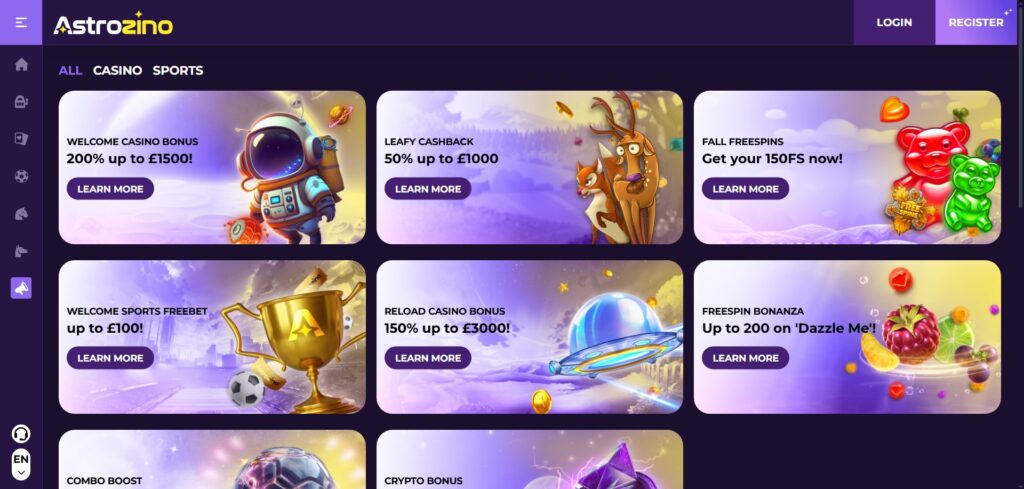Click the LOGIN button
The height and width of the screenshot is (489, 1024).
[894, 22]
